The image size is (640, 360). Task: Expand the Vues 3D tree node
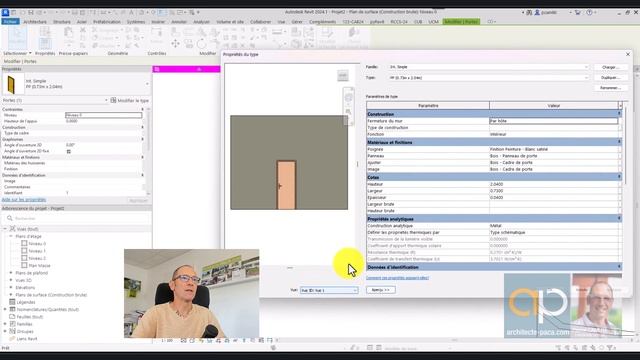(x=11, y=280)
